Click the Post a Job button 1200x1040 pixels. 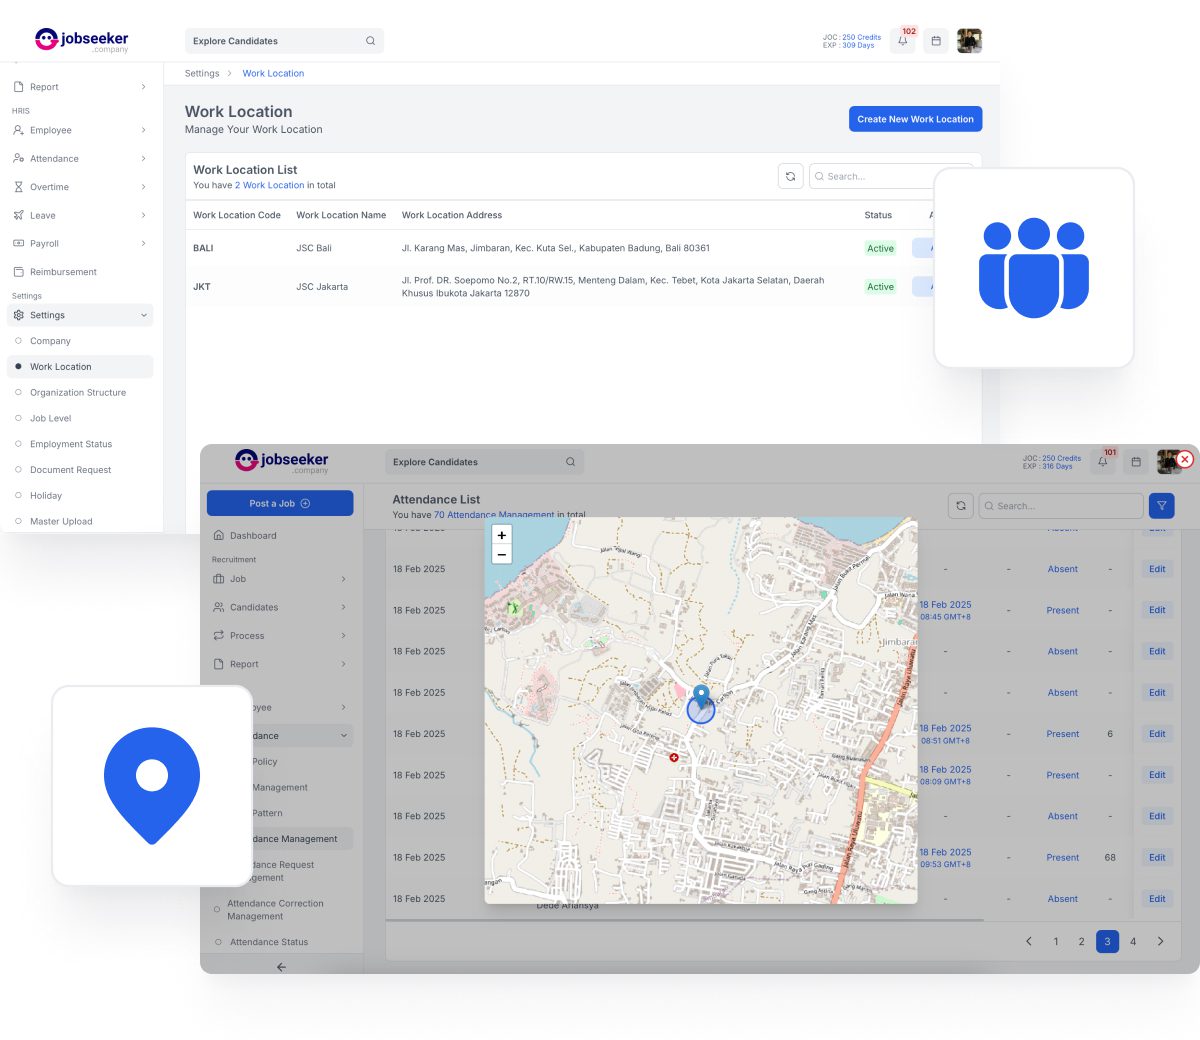pyautogui.click(x=280, y=503)
